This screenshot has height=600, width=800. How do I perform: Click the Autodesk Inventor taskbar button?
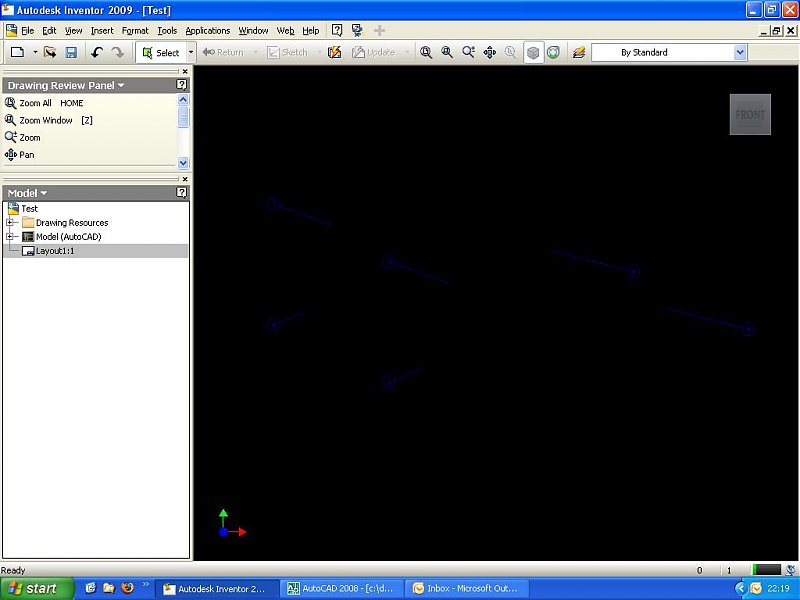coord(216,588)
